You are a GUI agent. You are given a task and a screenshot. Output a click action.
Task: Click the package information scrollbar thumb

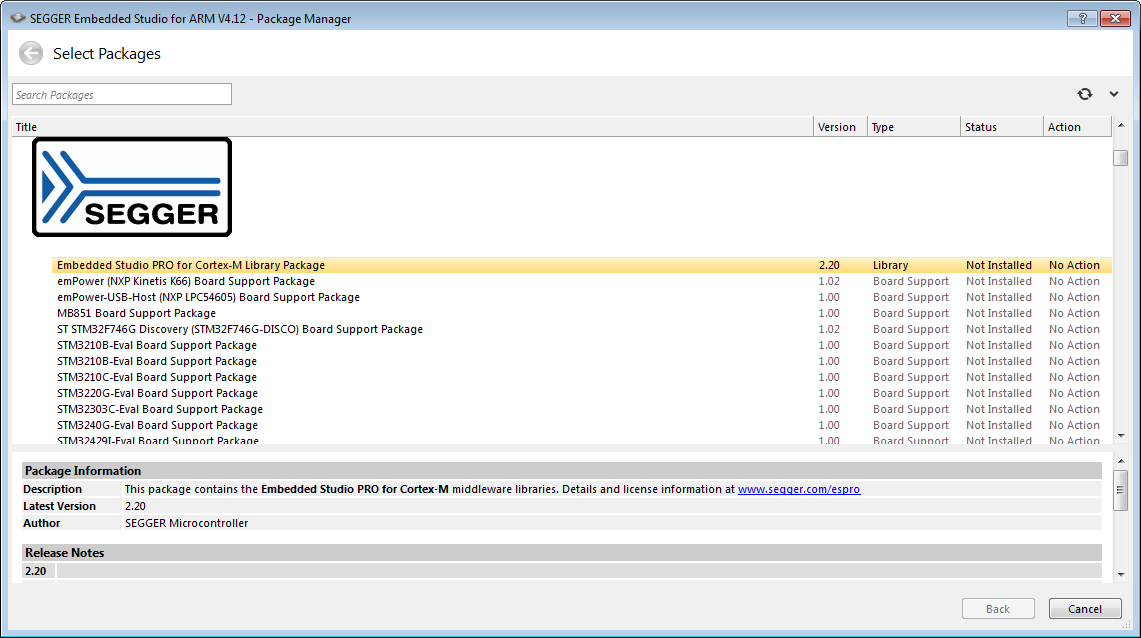[x=1121, y=490]
